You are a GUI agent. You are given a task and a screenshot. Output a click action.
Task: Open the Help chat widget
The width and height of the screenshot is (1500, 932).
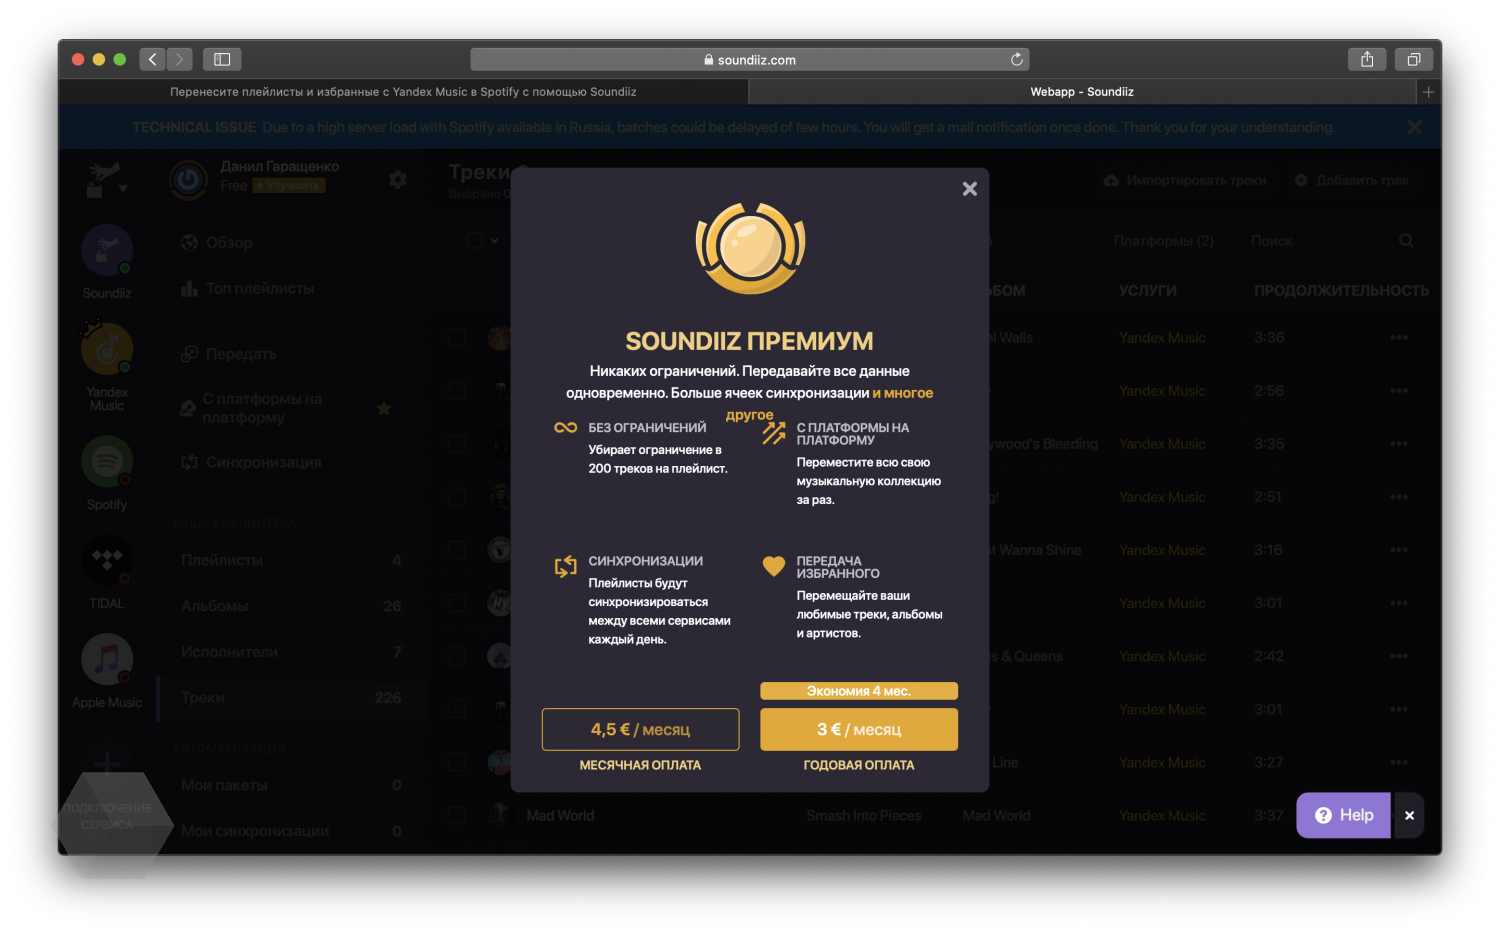coord(1343,815)
